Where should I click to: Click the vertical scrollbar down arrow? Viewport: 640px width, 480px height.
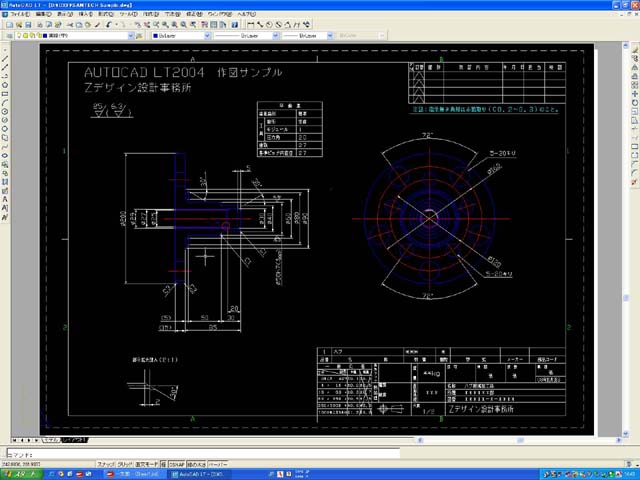click(626, 433)
